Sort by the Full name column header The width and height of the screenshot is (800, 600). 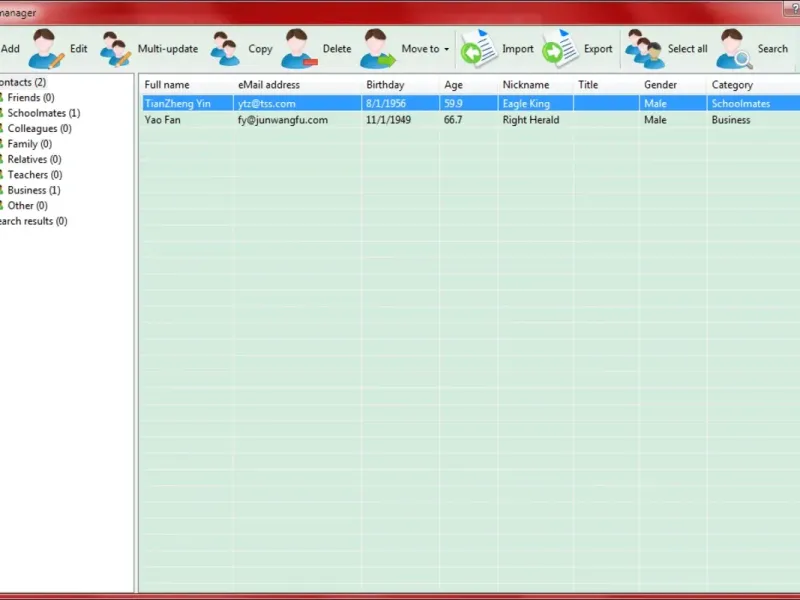[167, 85]
